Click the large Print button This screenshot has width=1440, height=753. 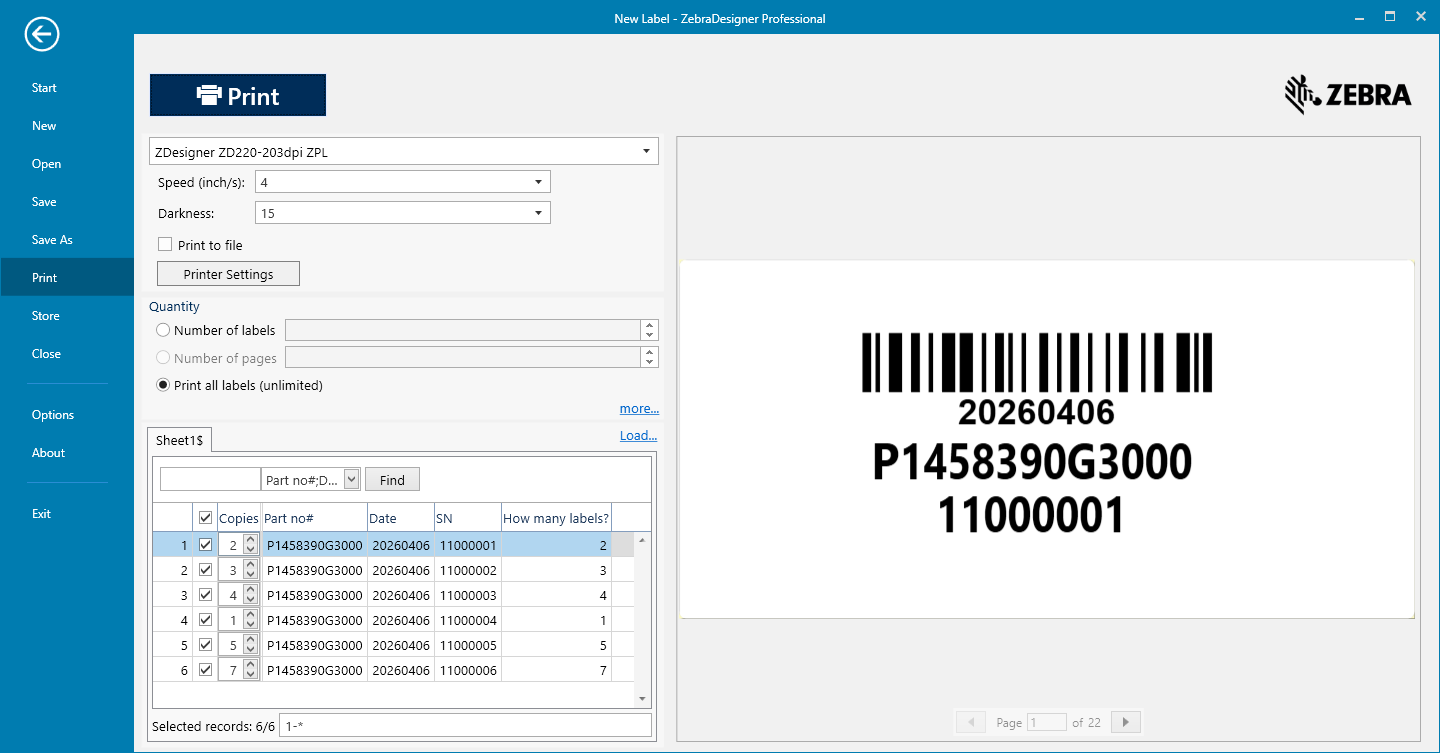[238, 95]
